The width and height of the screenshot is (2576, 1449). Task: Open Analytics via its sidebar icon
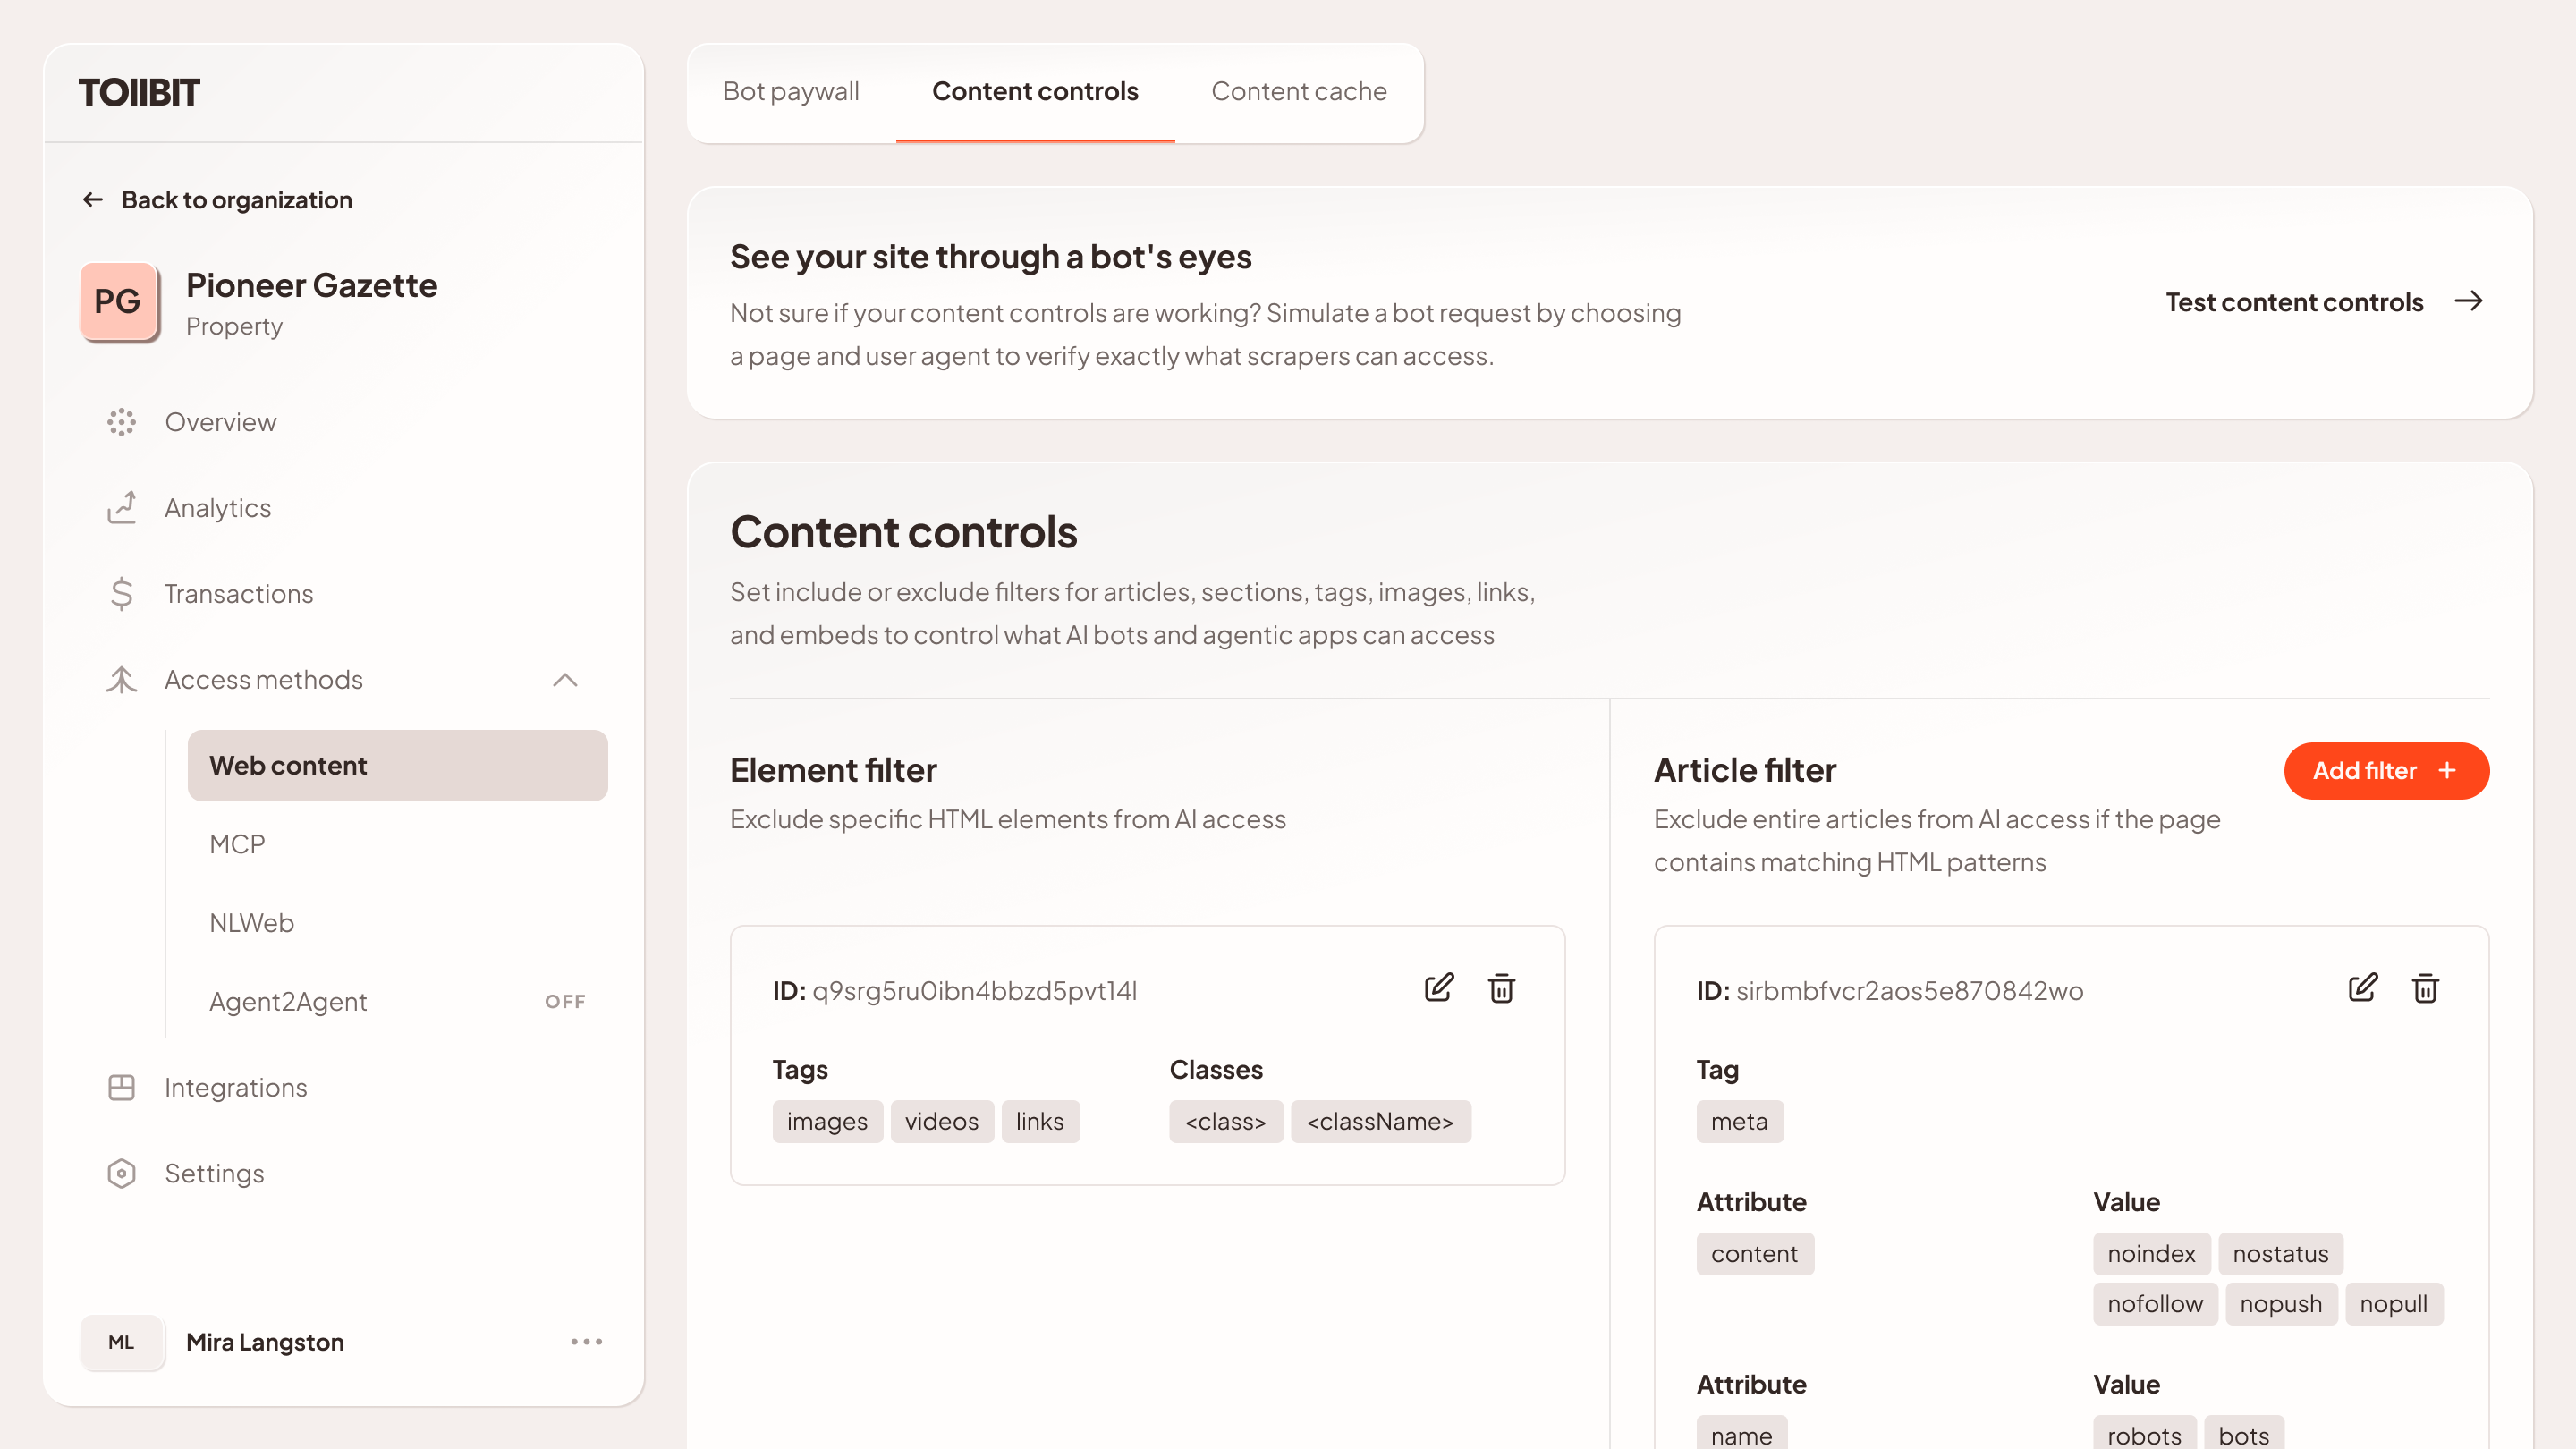121,508
